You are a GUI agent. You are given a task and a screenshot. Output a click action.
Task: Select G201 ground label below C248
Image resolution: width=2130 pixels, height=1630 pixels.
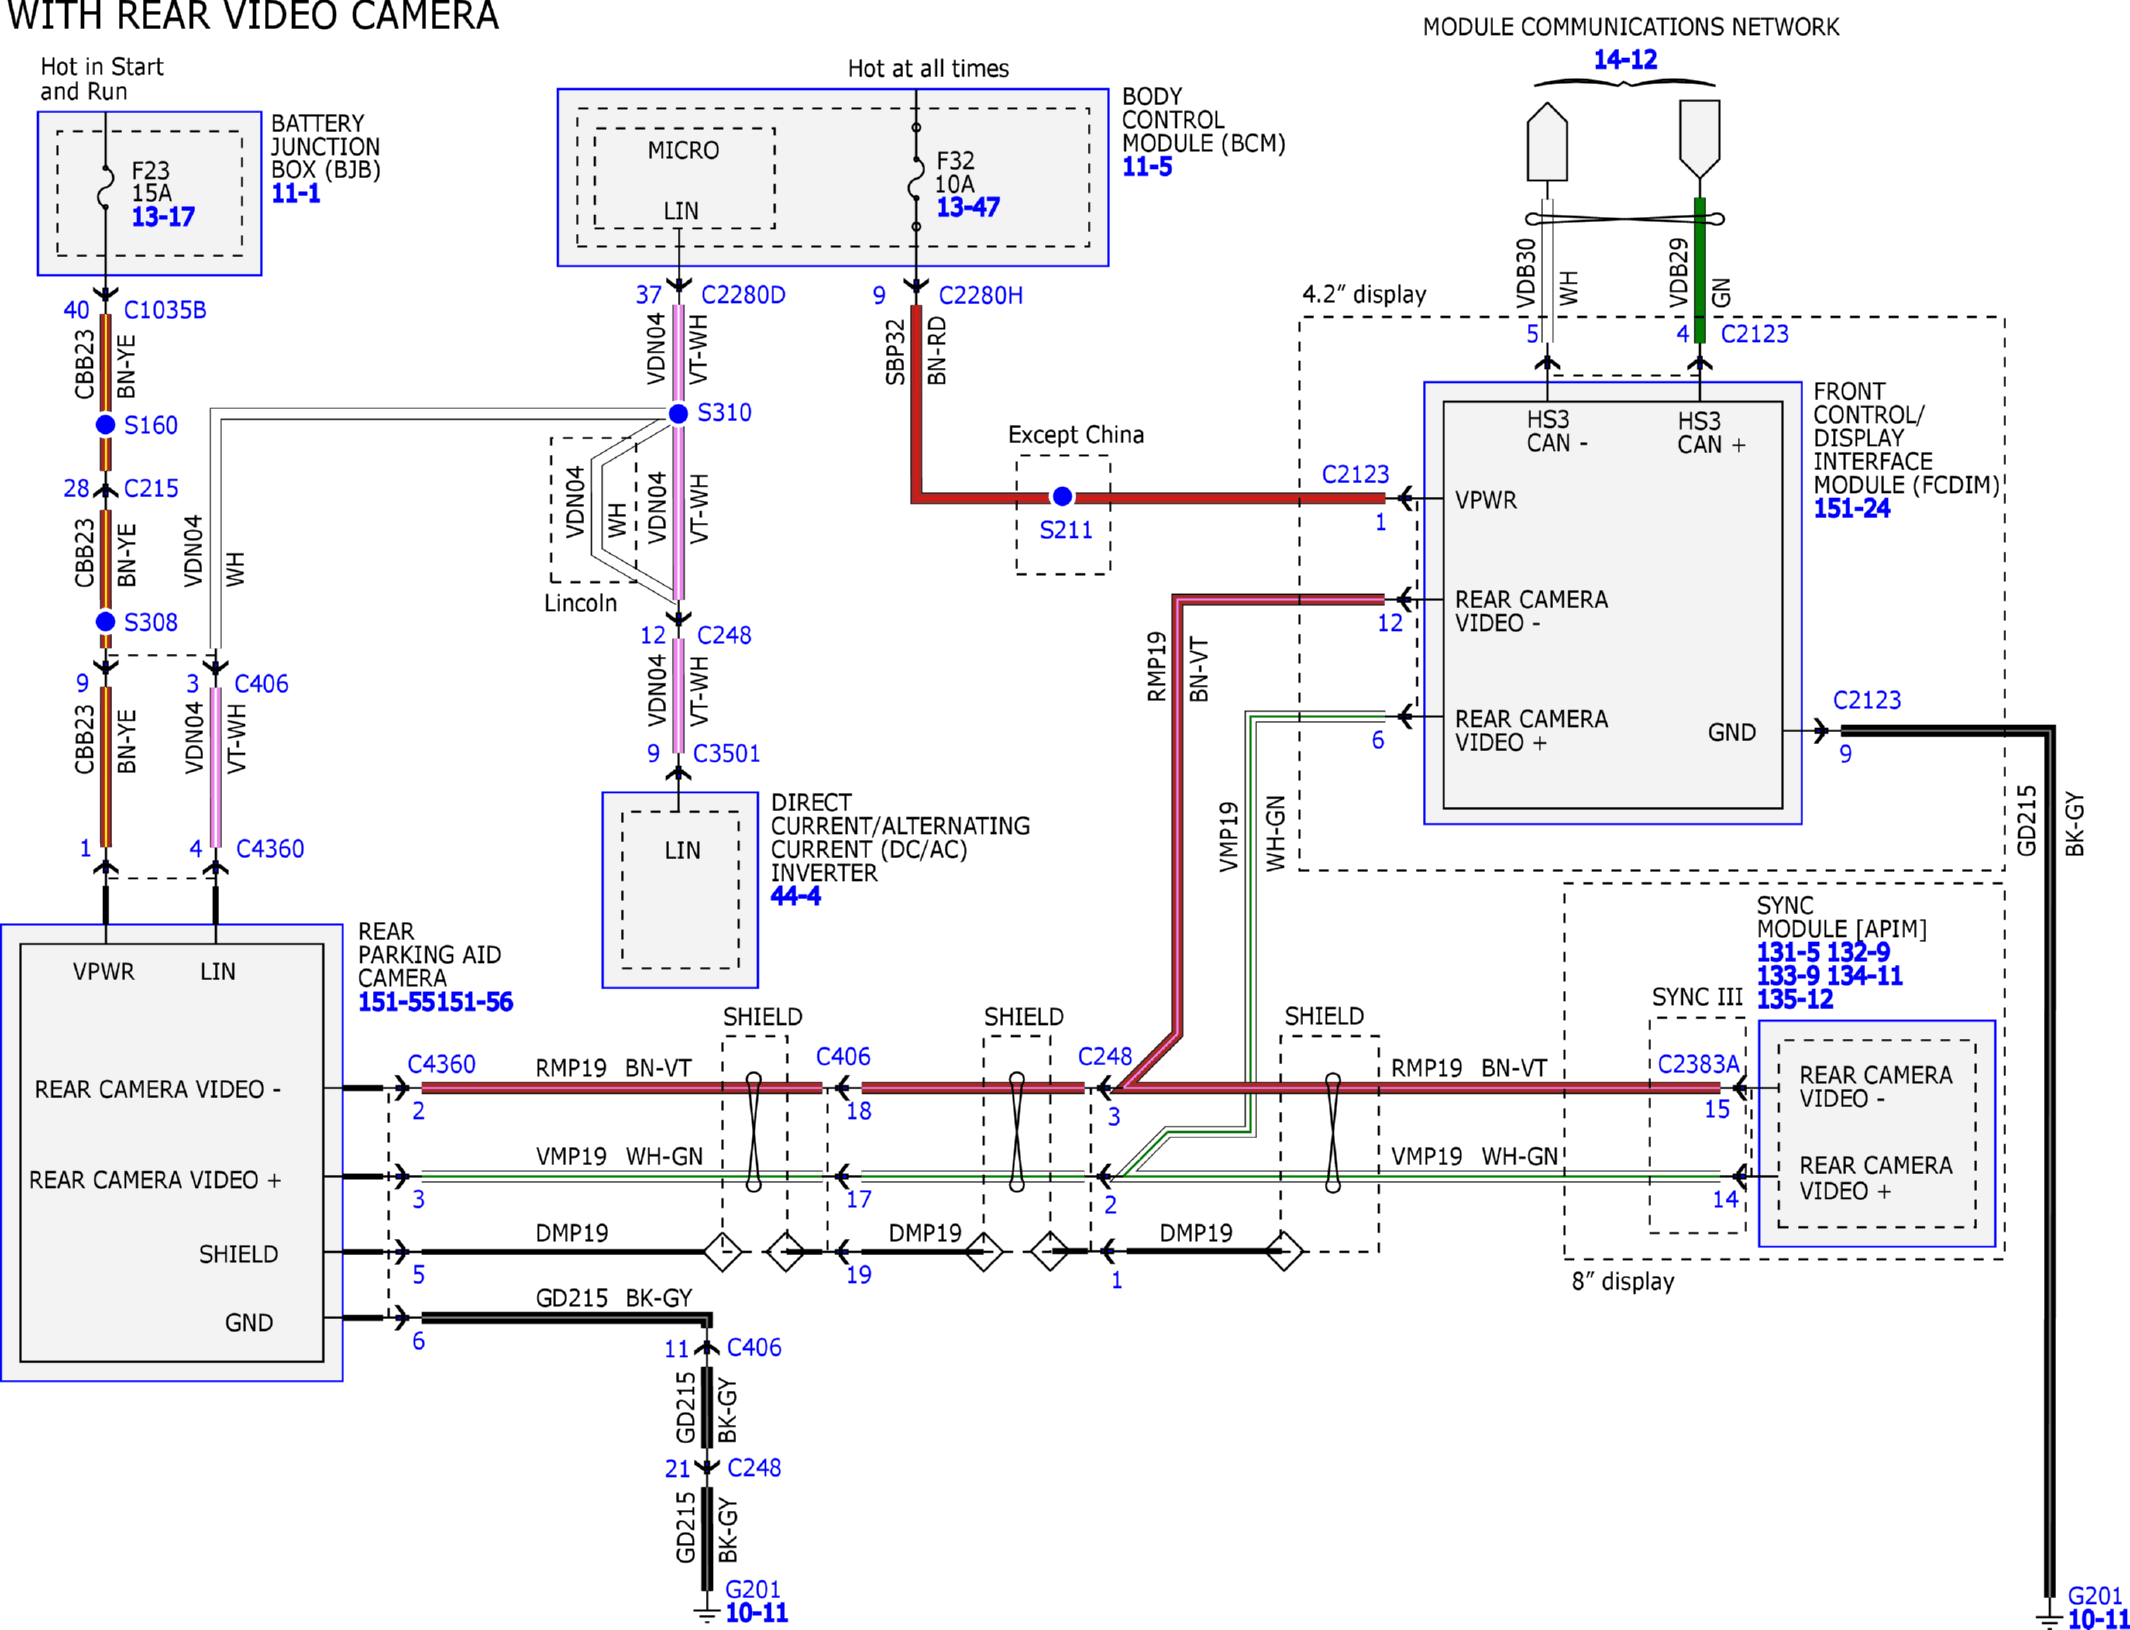752,1589
